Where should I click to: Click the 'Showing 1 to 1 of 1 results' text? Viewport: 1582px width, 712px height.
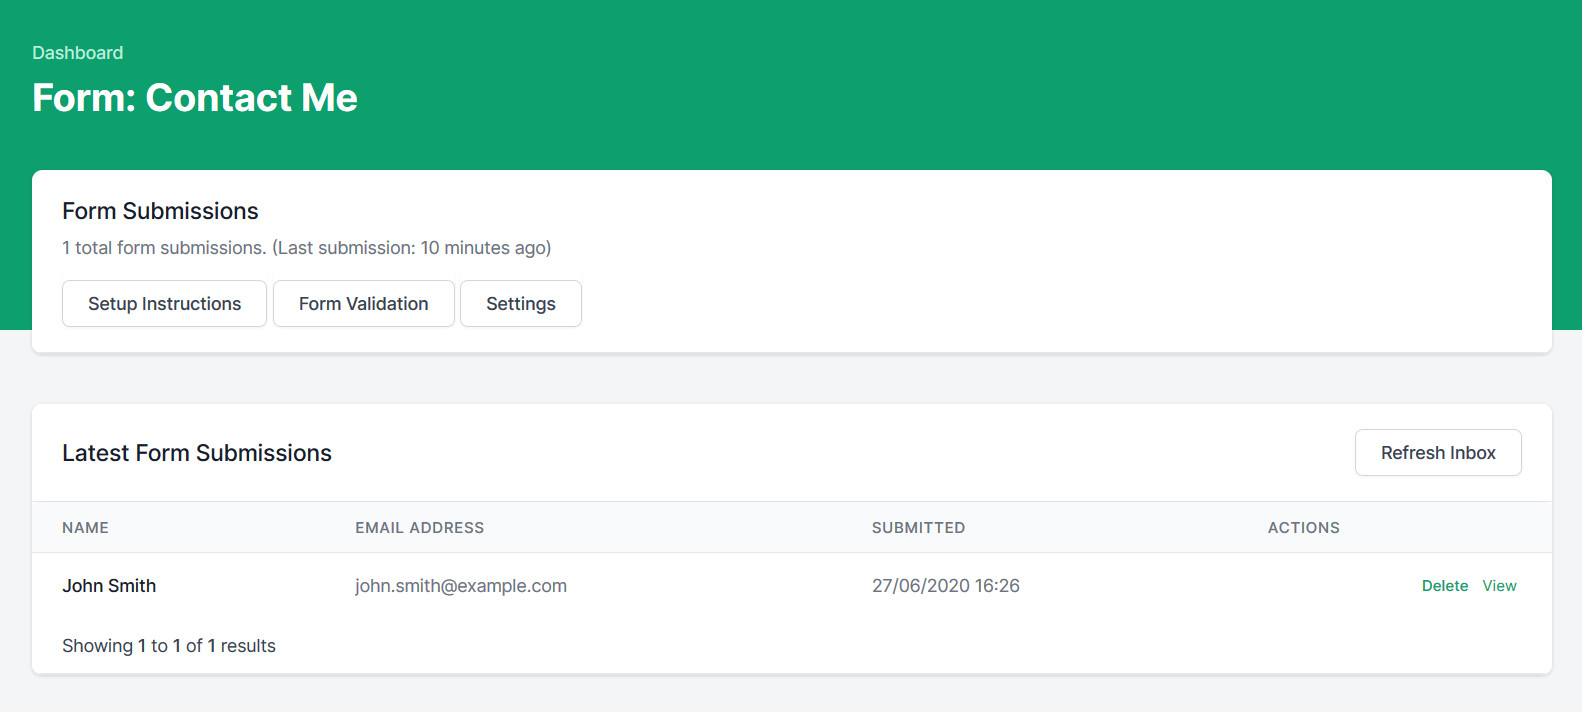tap(169, 646)
